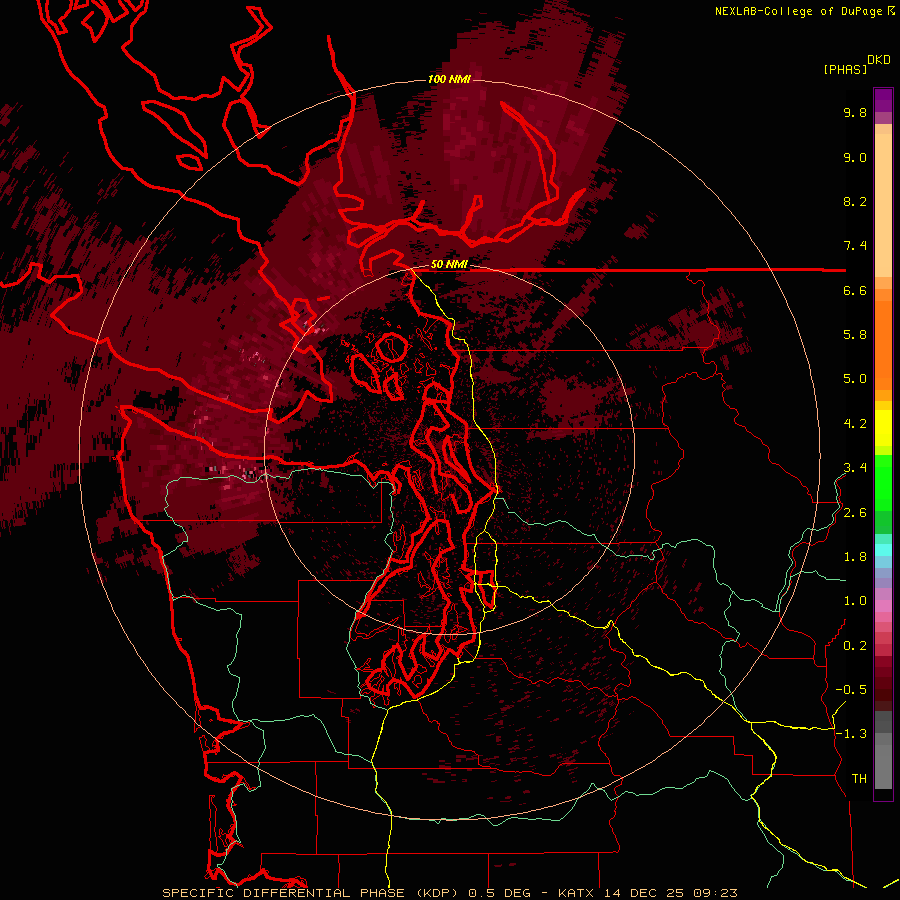The image size is (900, 900).
Task: Click the 2.6 value on the color scale
Action: coord(855,513)
